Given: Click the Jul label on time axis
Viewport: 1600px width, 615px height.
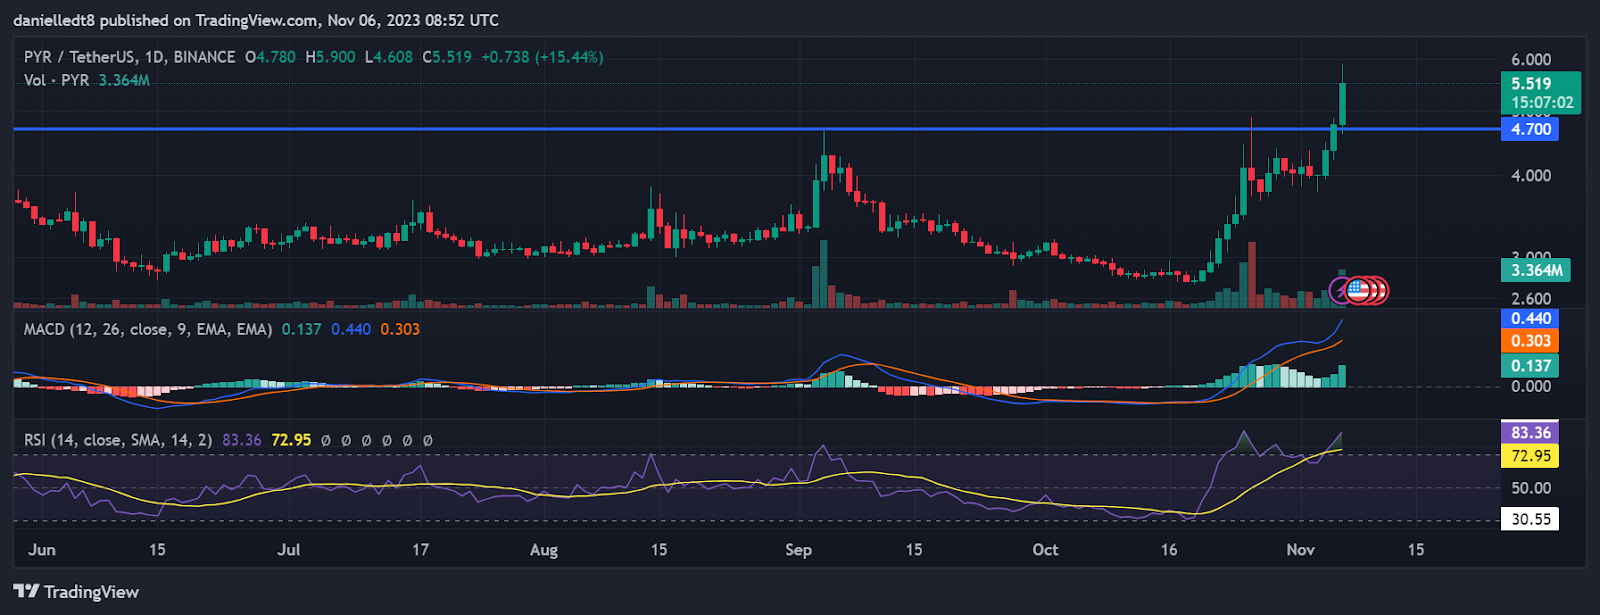Looking at the screenshot, I should [x=289, y=550].
